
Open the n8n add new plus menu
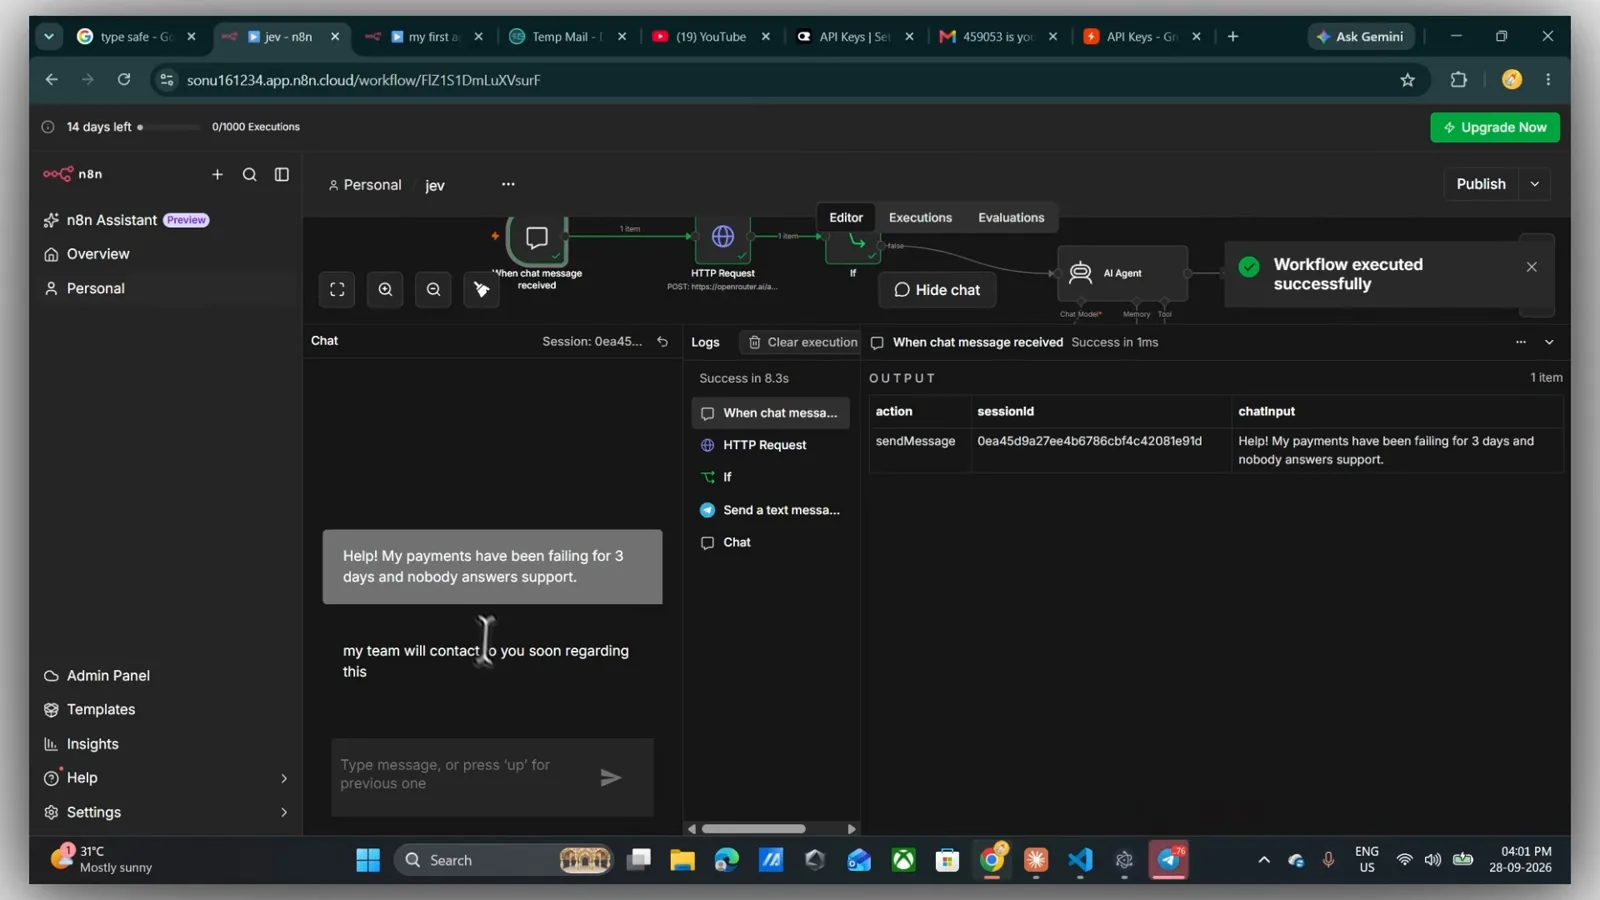click(x=217, y=174)
